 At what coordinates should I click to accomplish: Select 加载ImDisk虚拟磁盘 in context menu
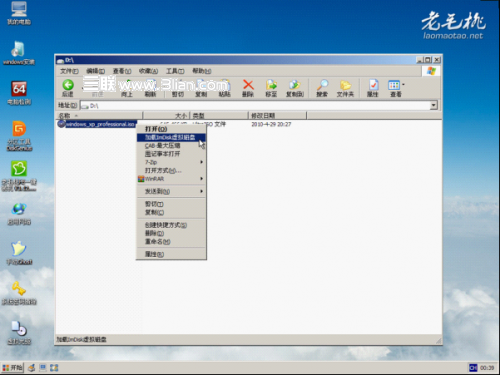pyautogui.click(x=171, y=137)
